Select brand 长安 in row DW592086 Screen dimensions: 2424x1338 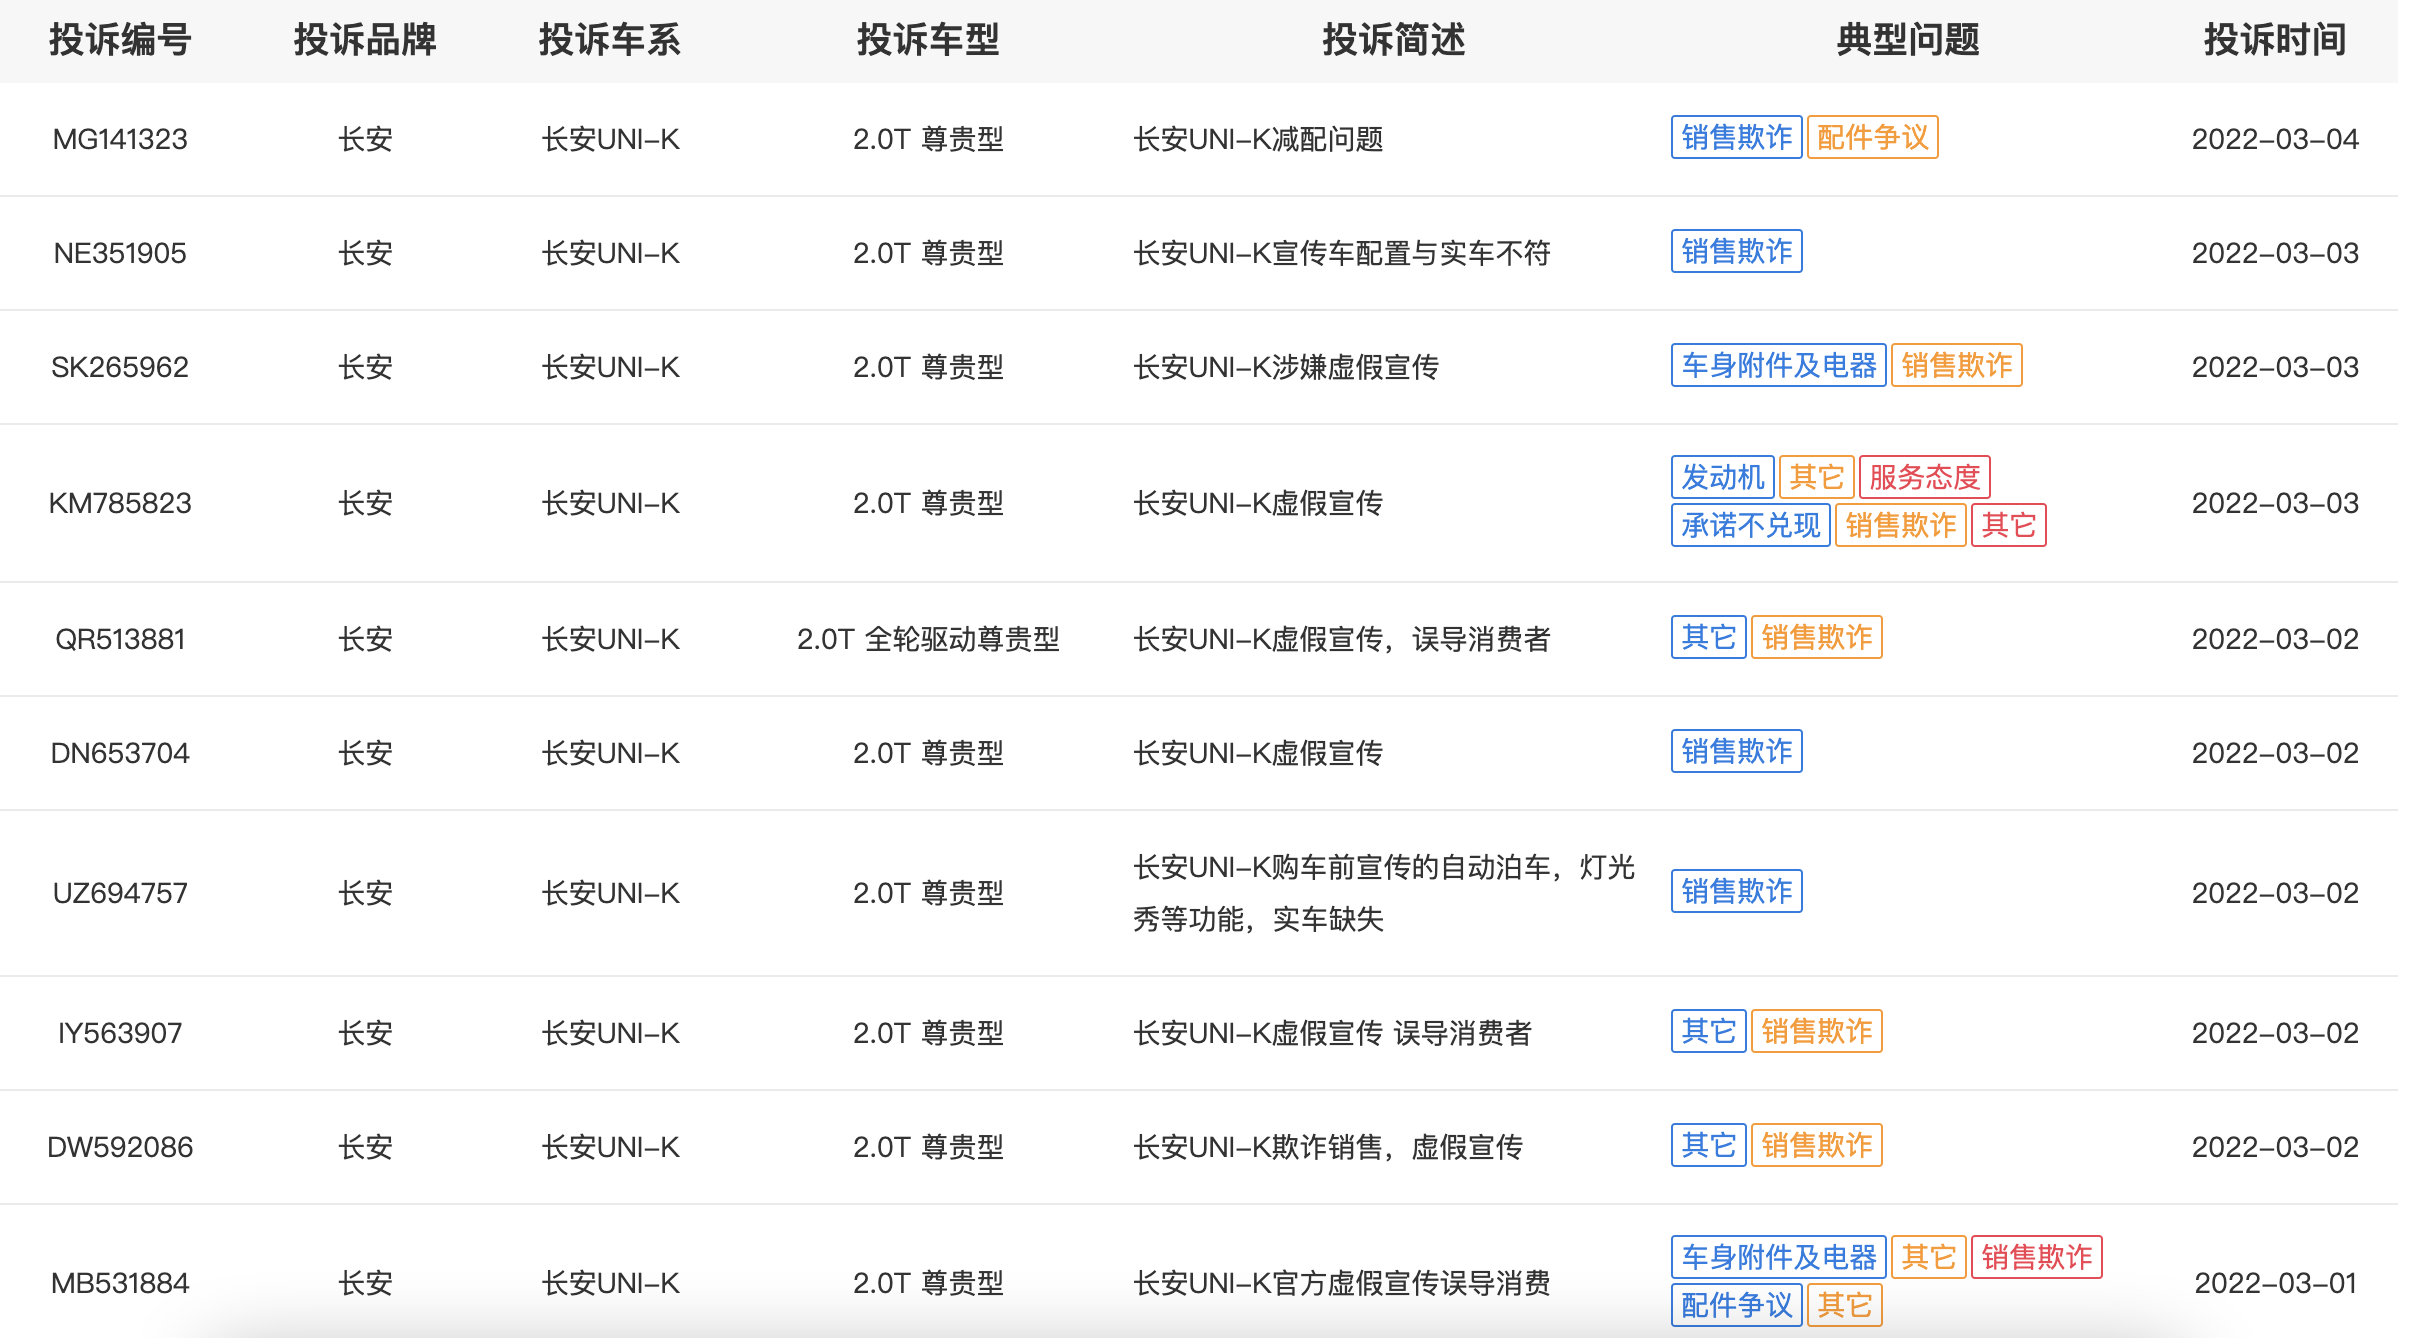click(365, 1147)
